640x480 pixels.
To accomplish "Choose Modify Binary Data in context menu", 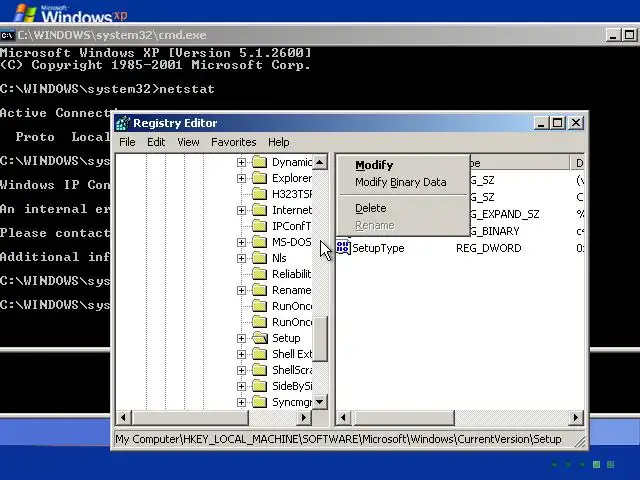I will tap(400, 182).
